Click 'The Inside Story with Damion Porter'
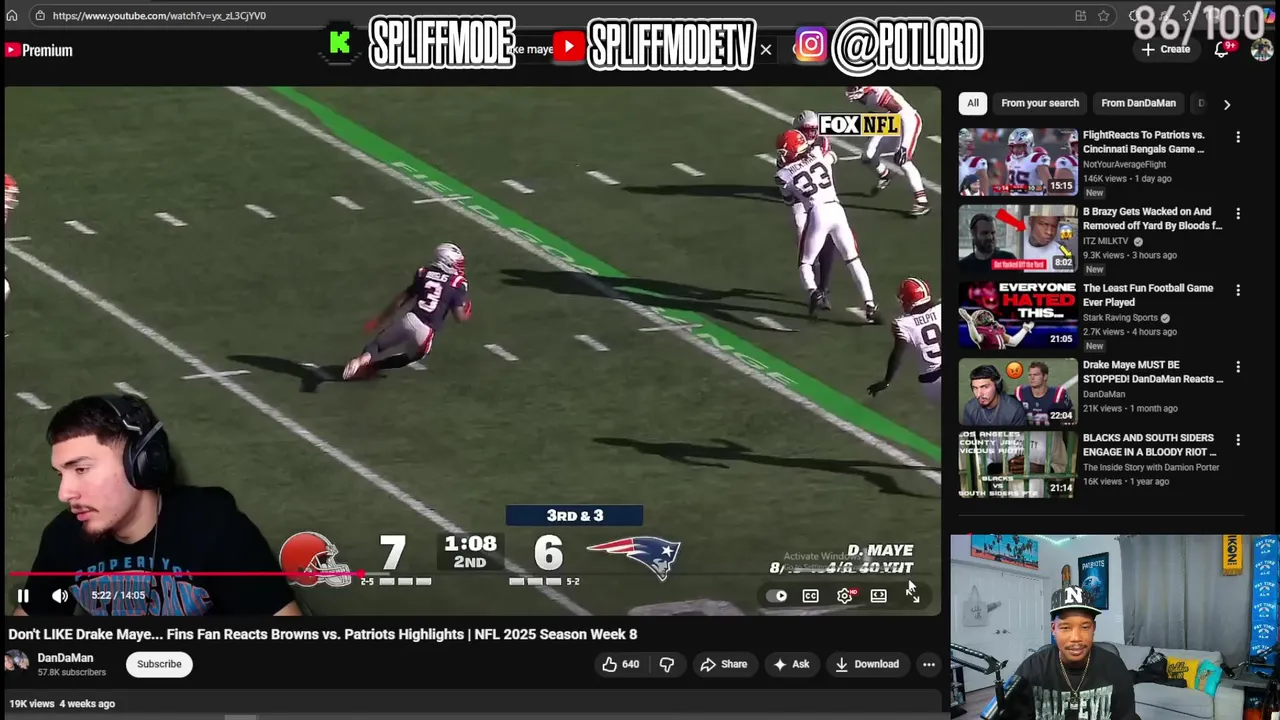The height and width of the screenshot is (720, 1280). (x=1151, y=467)
